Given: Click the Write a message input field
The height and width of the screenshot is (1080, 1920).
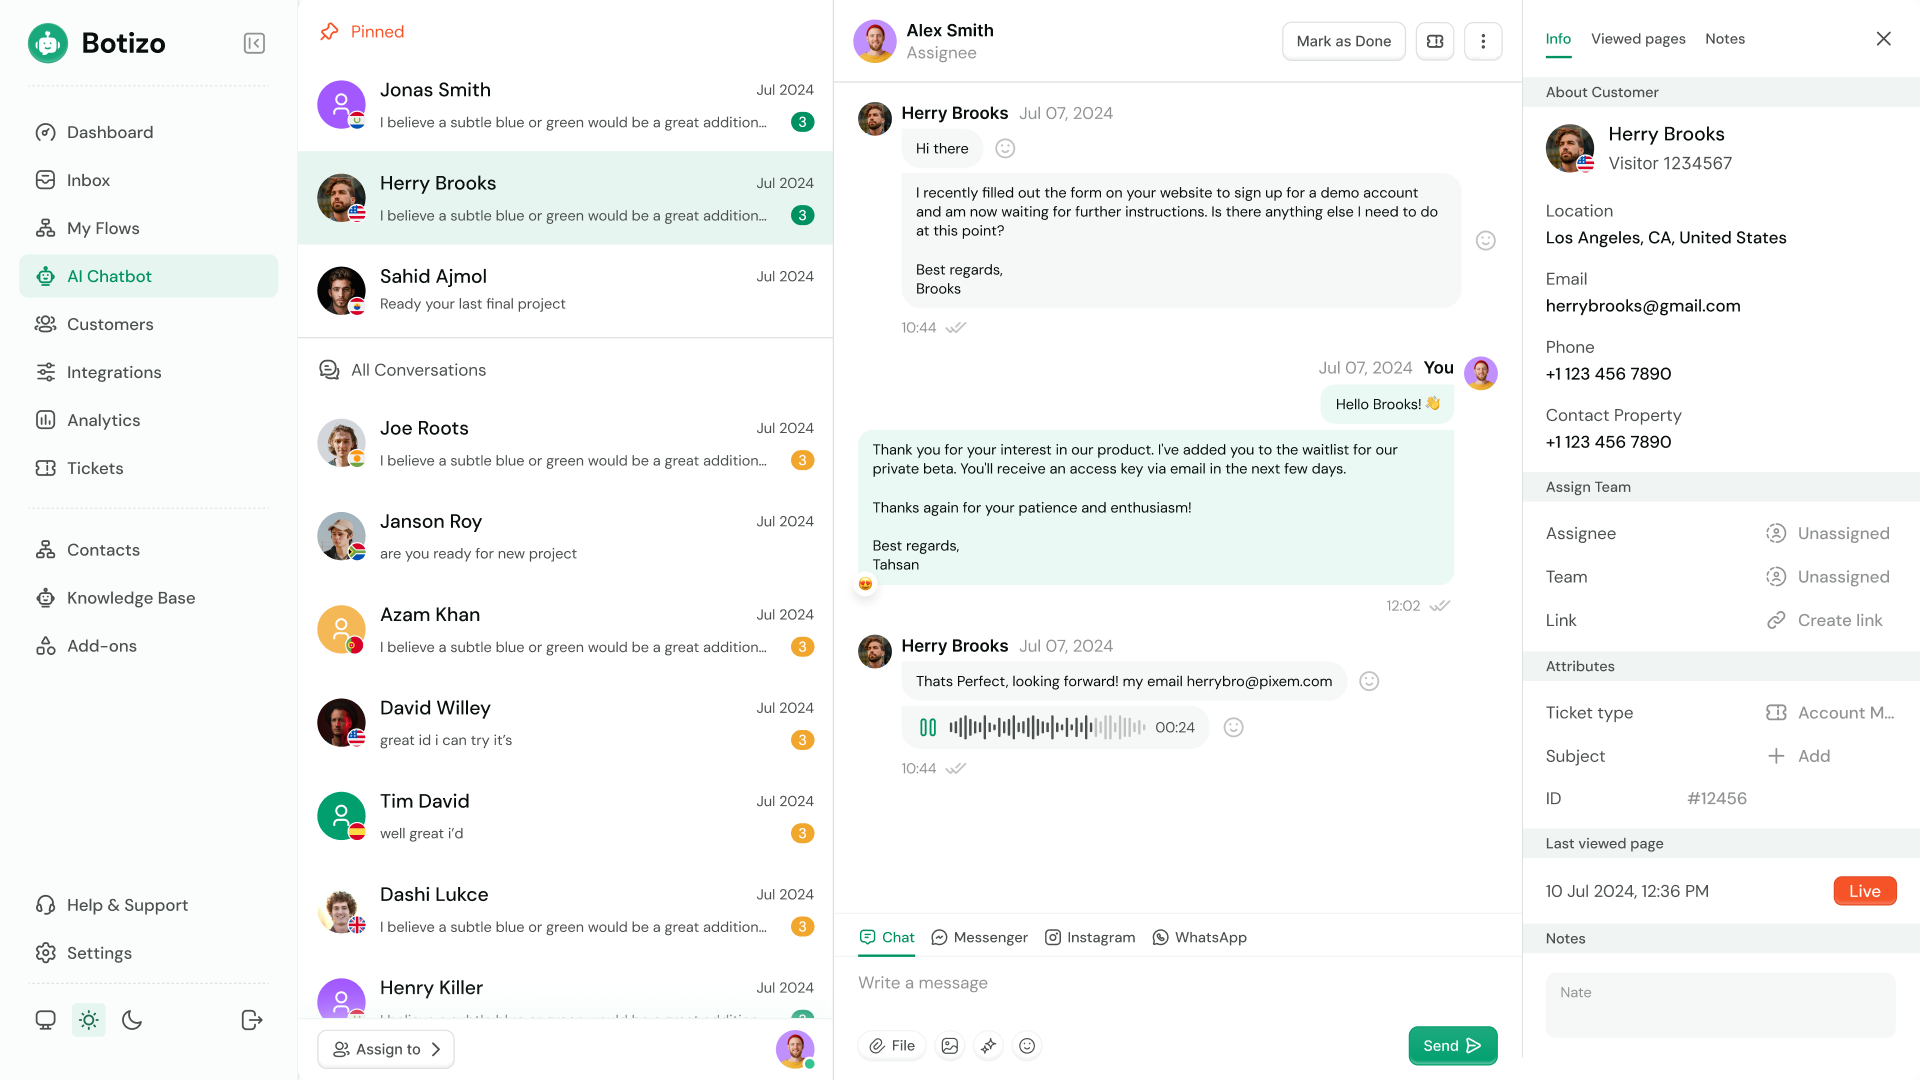Looking at the screenshot, I should 1100,982.
